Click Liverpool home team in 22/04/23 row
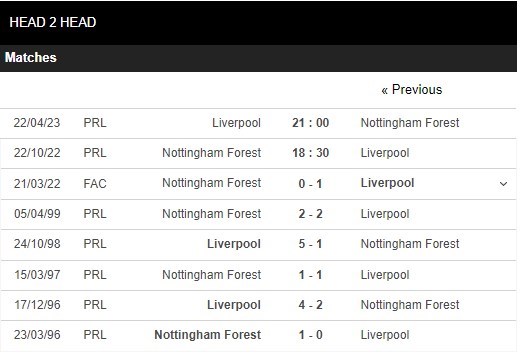 point(236,123)
